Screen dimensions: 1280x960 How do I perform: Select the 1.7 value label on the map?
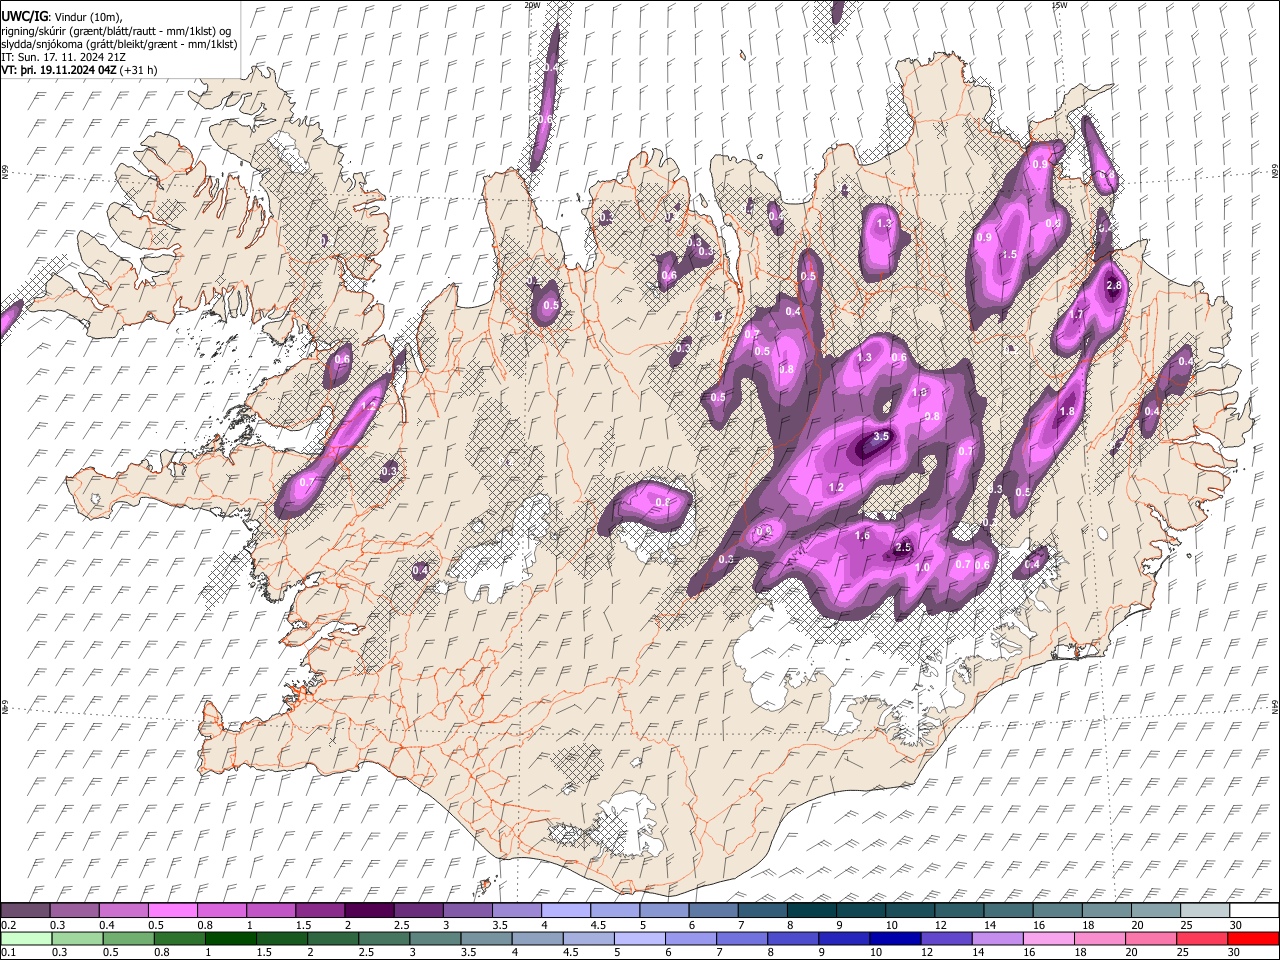click(x=1077, y=315)
